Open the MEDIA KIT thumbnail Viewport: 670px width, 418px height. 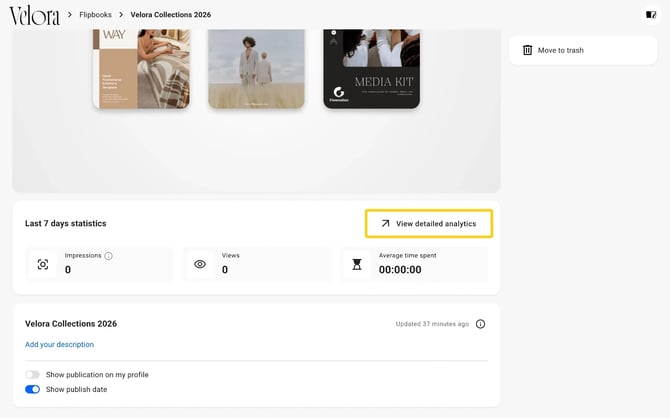(x=371, y=68)
